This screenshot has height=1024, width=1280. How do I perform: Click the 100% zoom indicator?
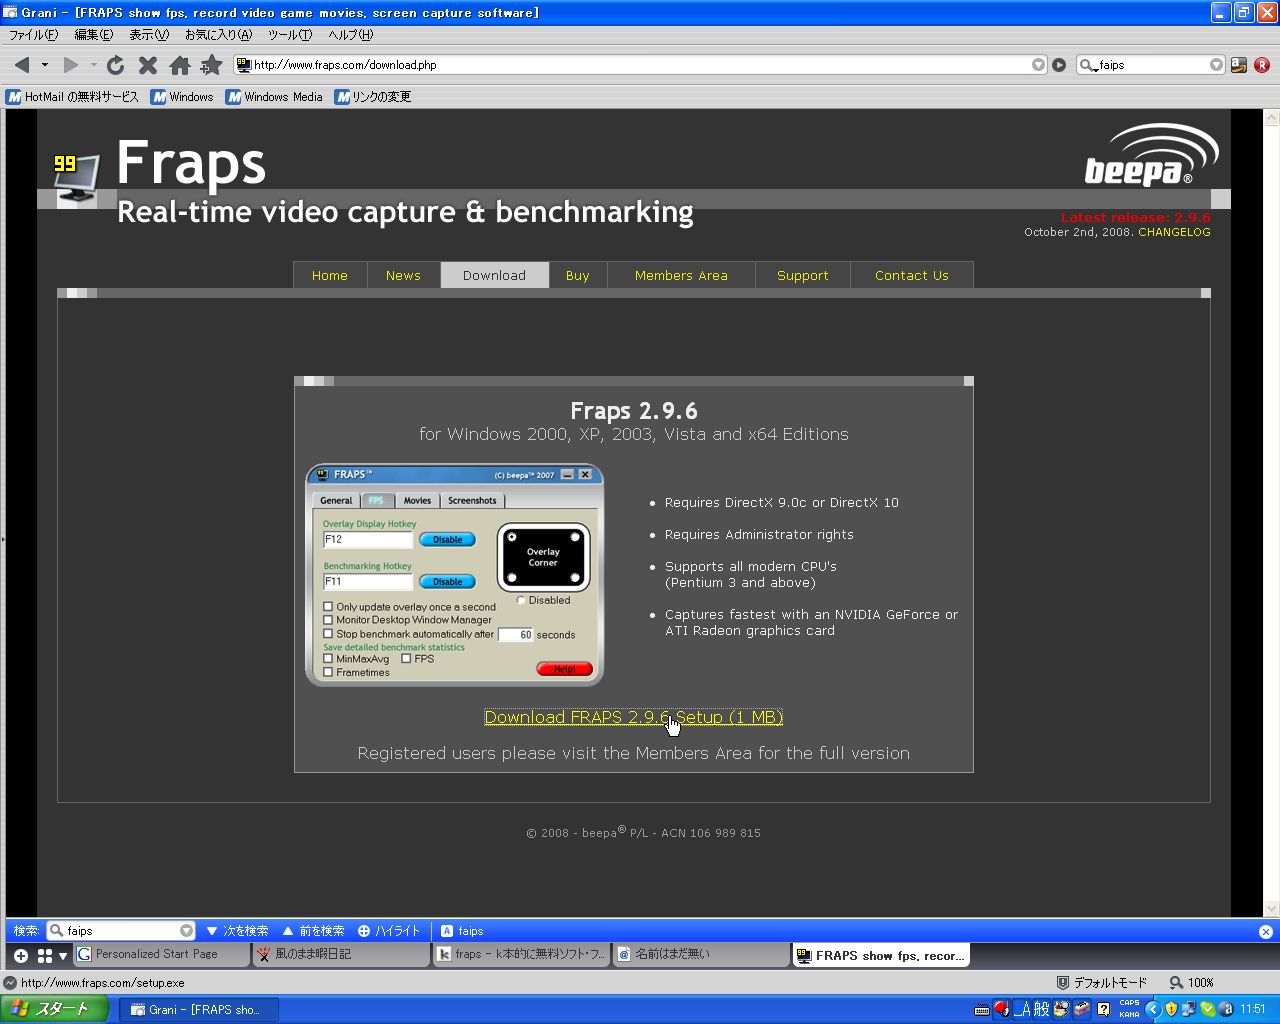click(x=1191, y=983)
